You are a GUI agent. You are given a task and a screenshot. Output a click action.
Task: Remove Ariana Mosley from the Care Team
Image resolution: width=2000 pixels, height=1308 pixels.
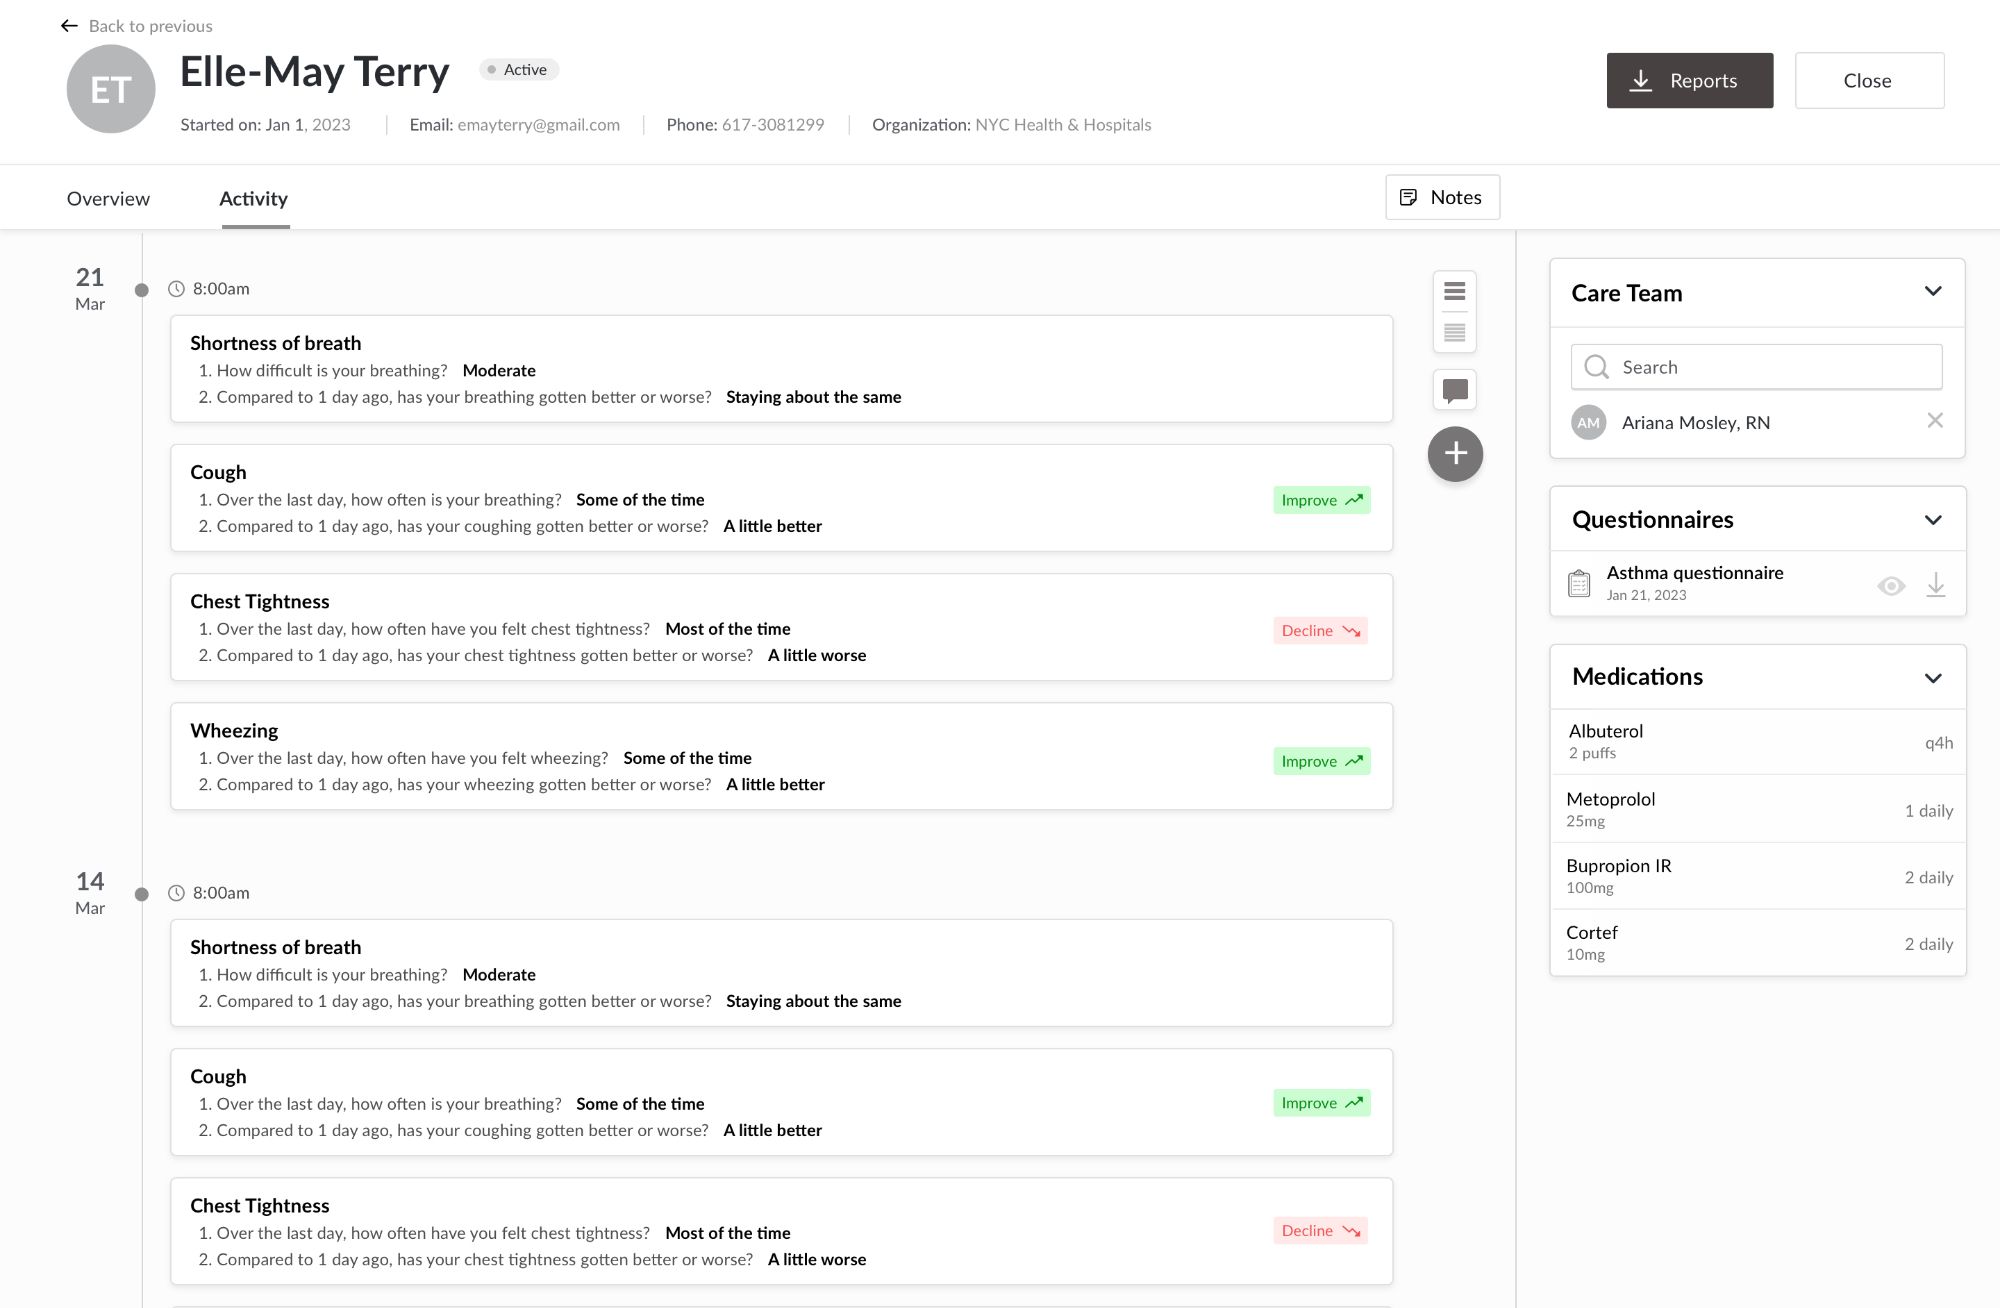point(1937,422)
